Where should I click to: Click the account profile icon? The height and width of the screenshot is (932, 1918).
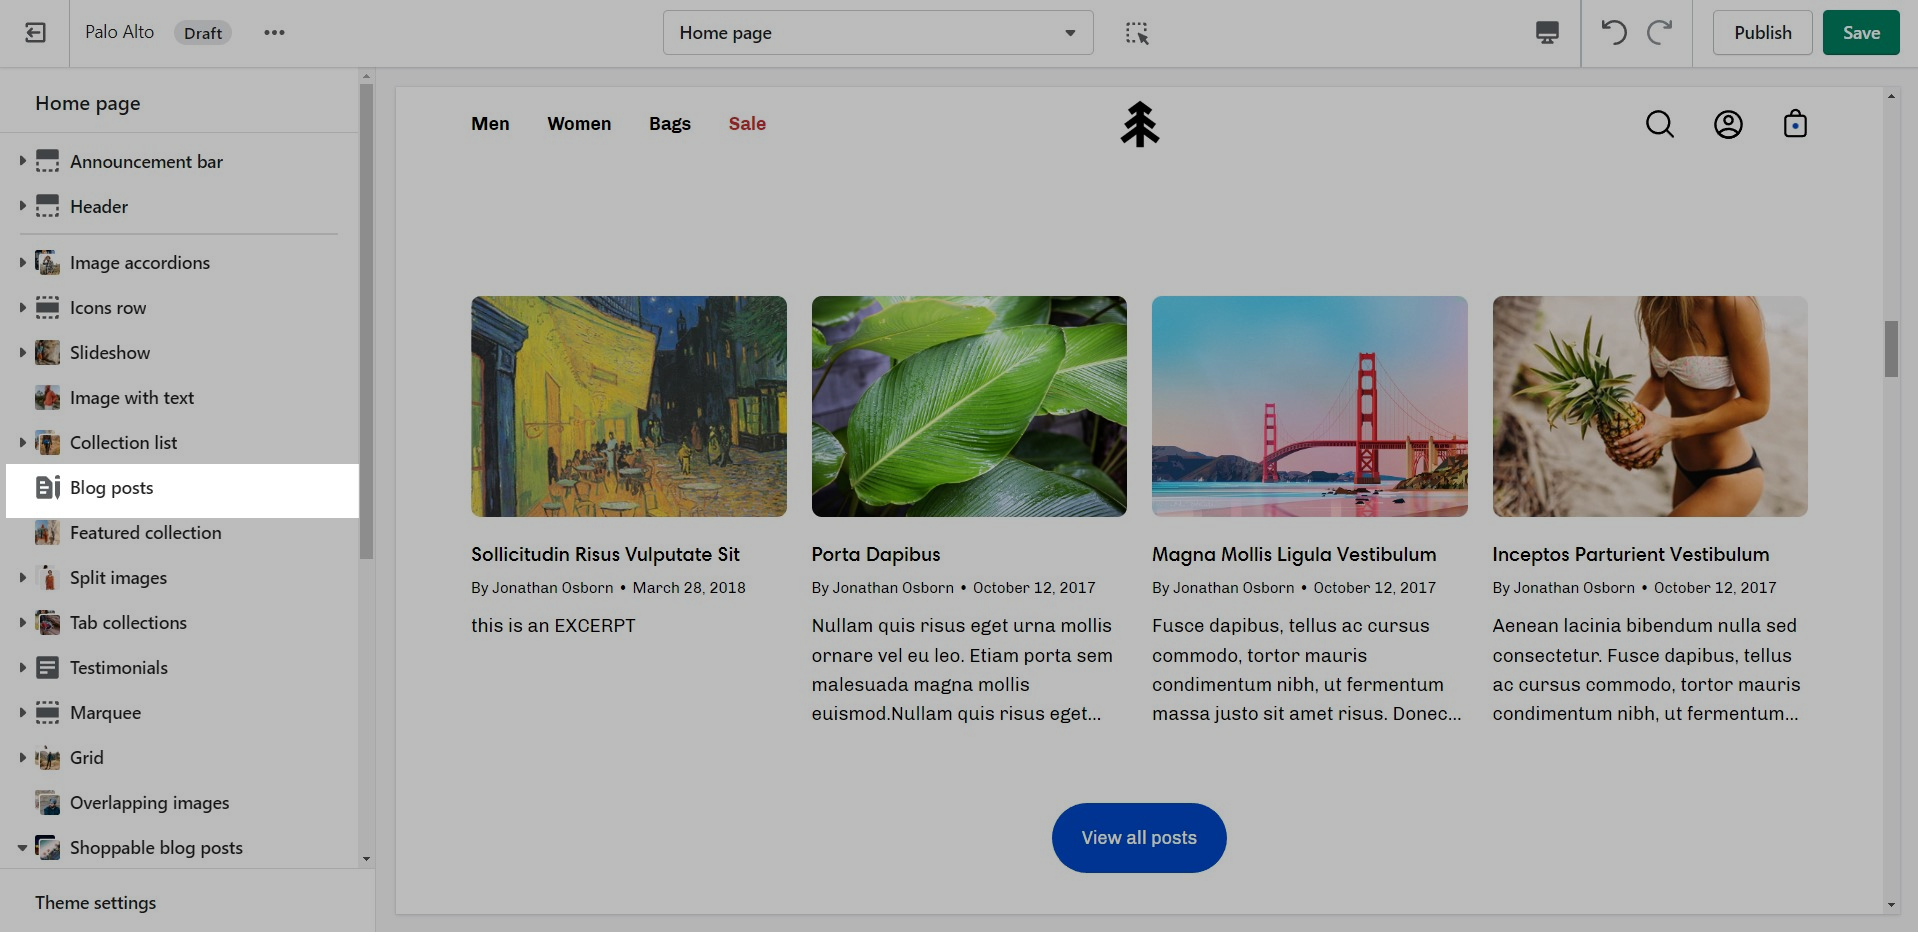tap(1728, 124)
